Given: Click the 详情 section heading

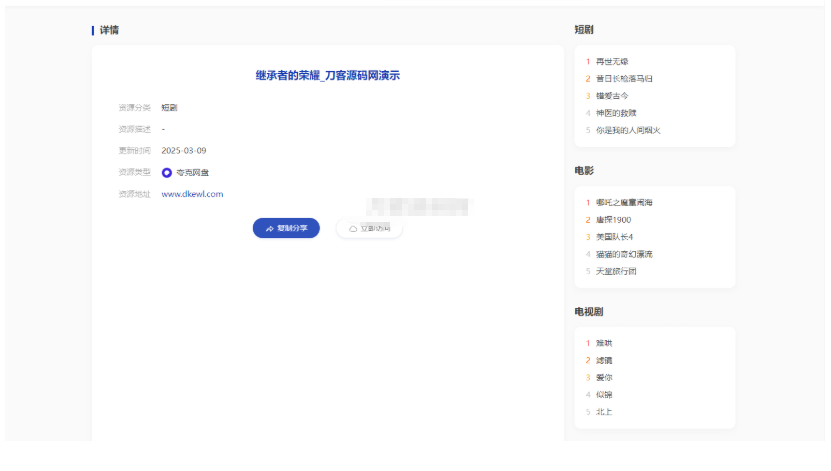Looking at the screenshot, I should click(109, 30).
